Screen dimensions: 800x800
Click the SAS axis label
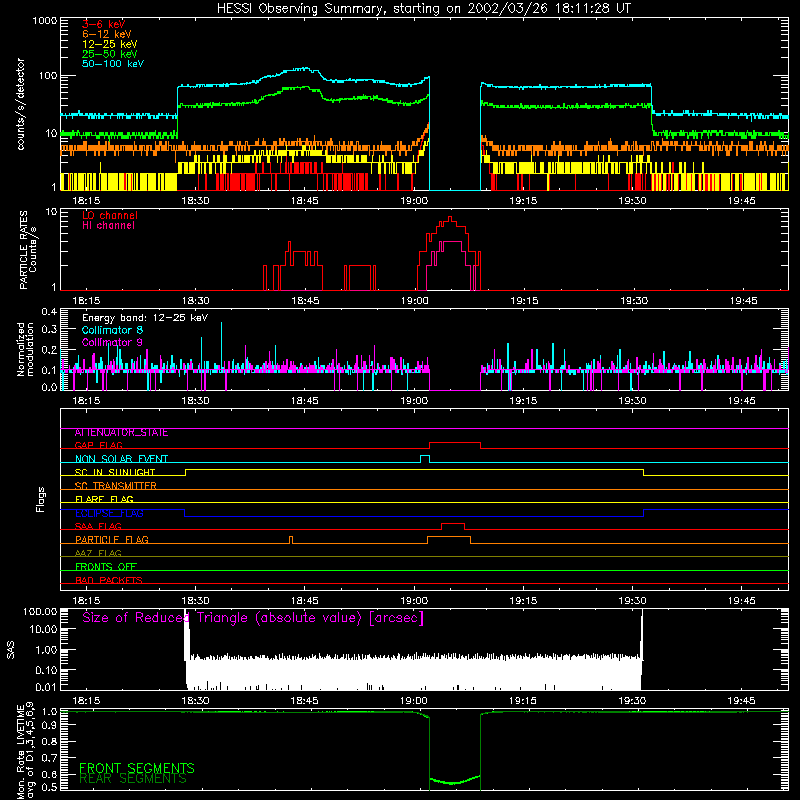point(11,650)
